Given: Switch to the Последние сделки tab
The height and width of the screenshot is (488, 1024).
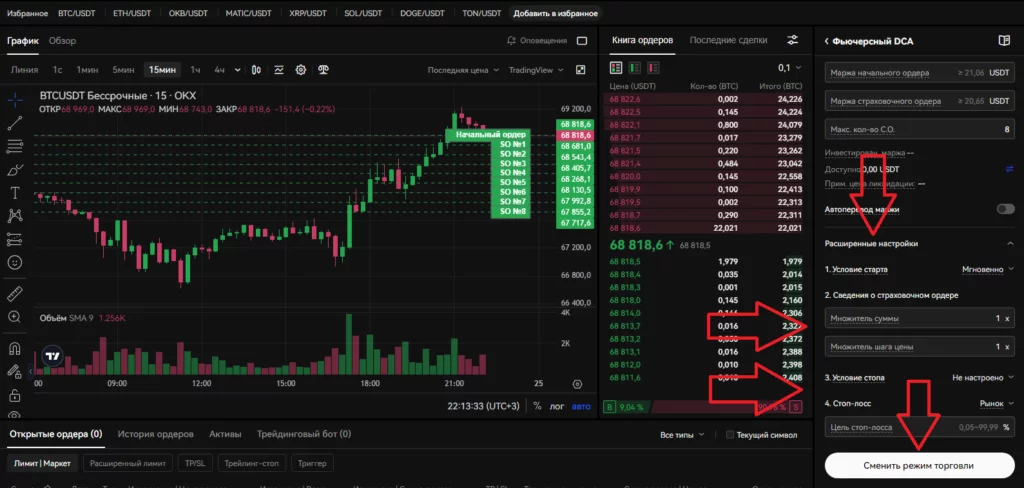Looking at the screenshot, I should click(728, 40).
